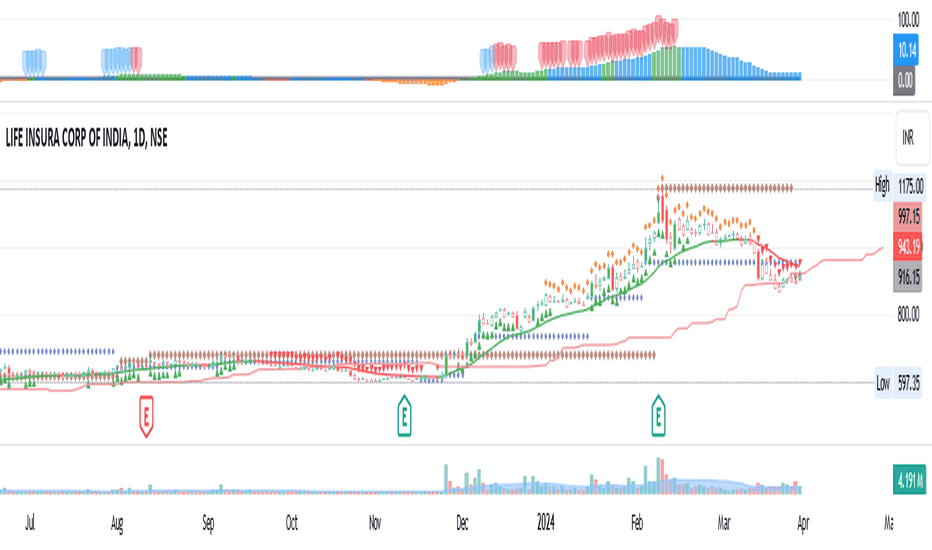This screenshot has height=550, width=932.
Task: Click the green 4.191 M volume label
Action: [x=909, y=479]
